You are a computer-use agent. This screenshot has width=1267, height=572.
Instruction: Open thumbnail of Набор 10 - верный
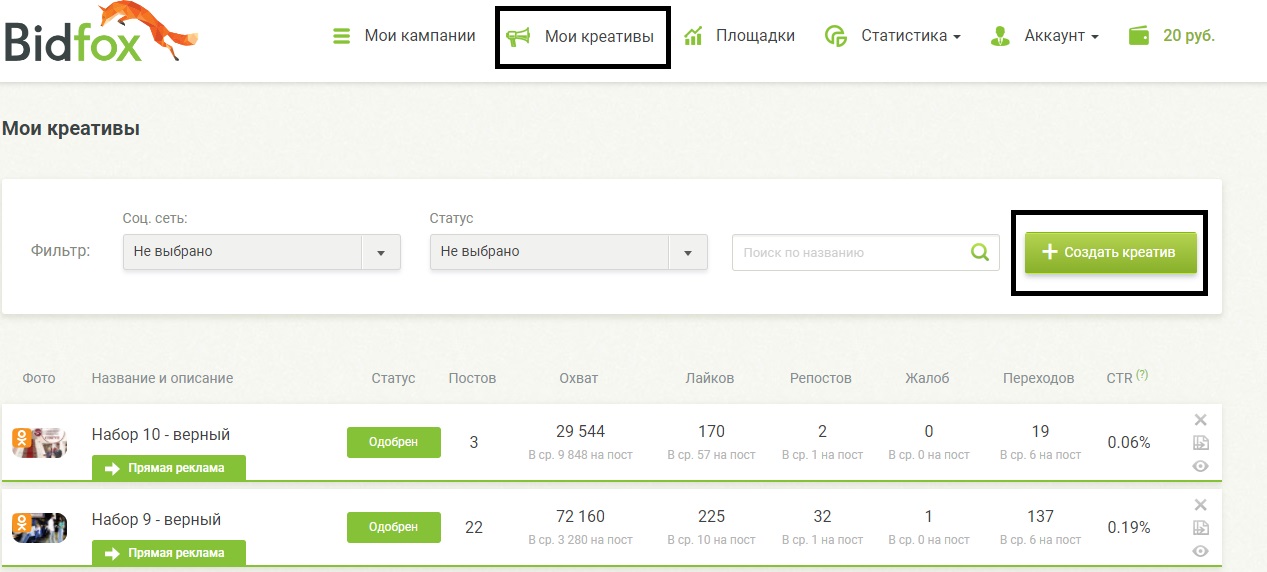[39, 442]
